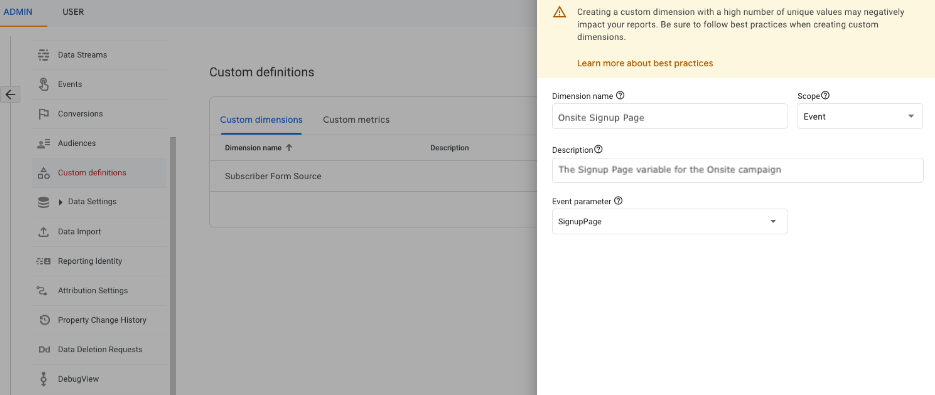935x395 pixels.
Task: Click the Attribution Settings path icon
Action: click(x=43, y=291)
